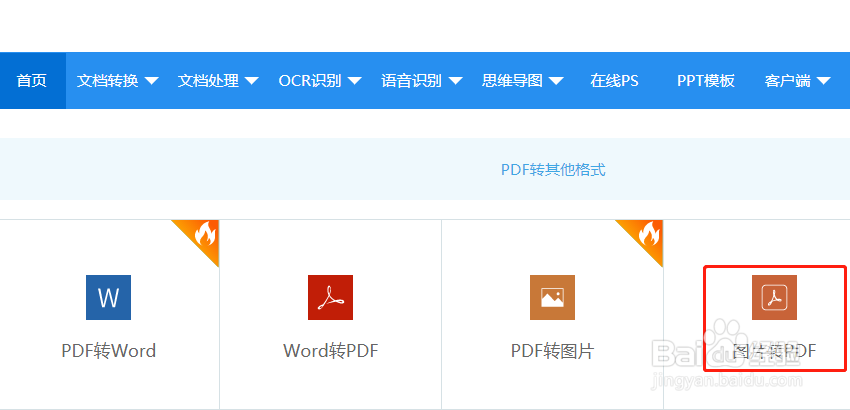Expand the OCR识别 dropdown arrow
The height and width of the screenshot is (410, 850).
(355, 81)
